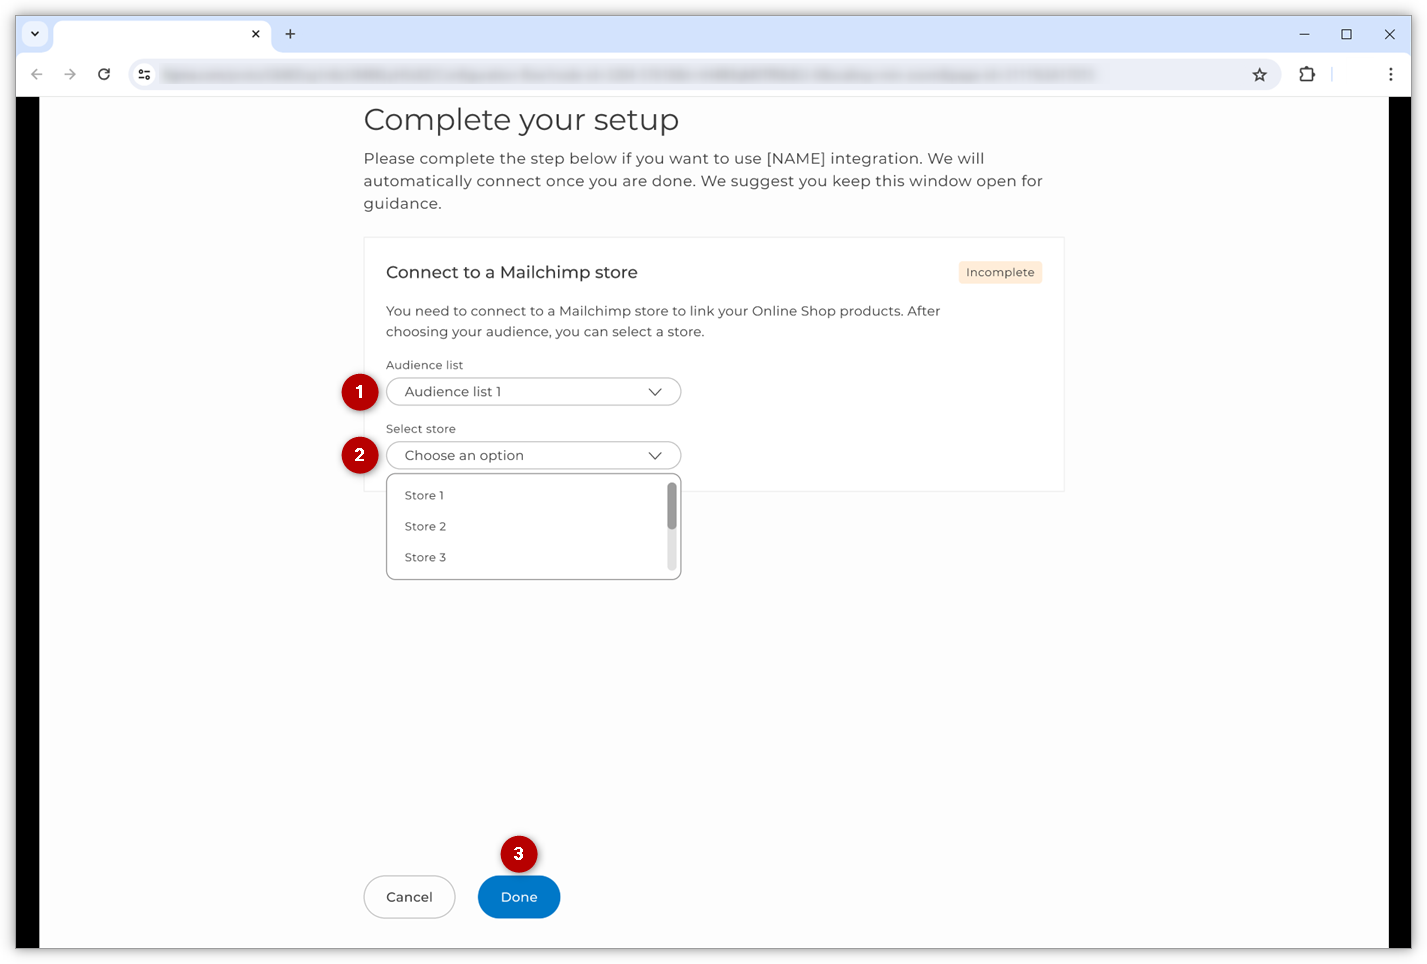Select Store 3 from the list

point(425,557)
